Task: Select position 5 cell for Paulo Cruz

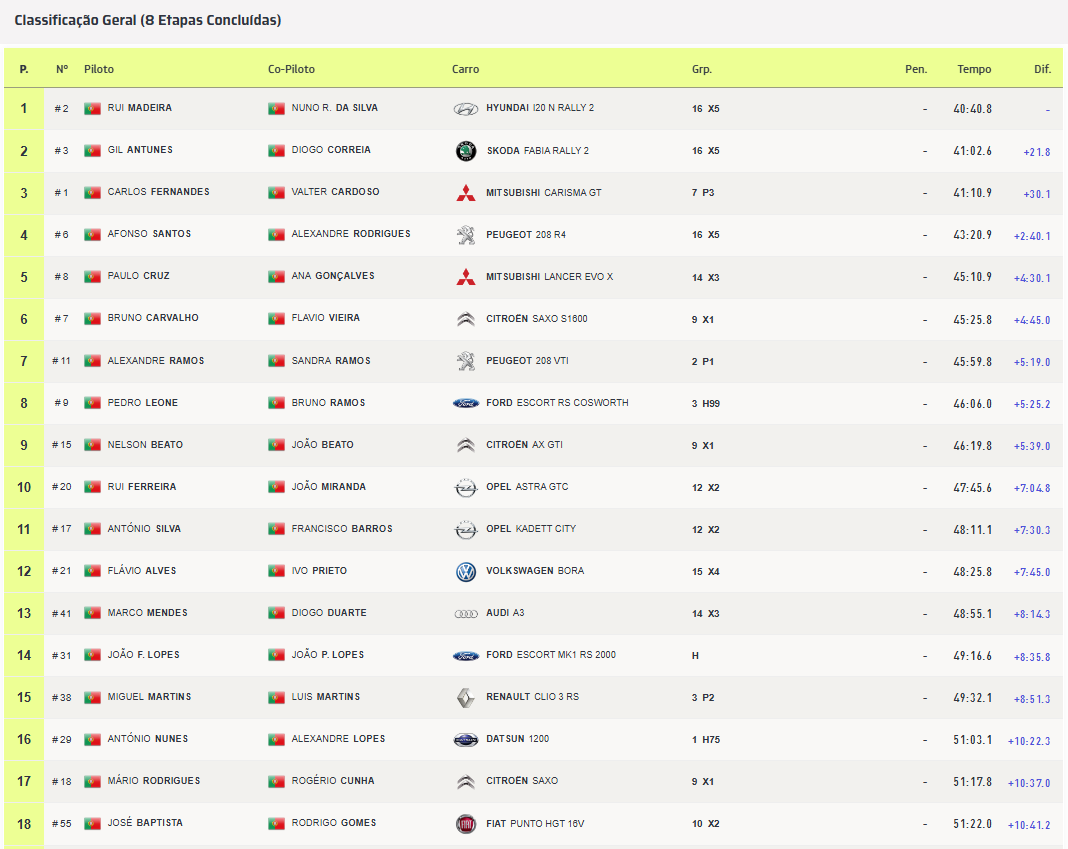Action: coord(24,276)
